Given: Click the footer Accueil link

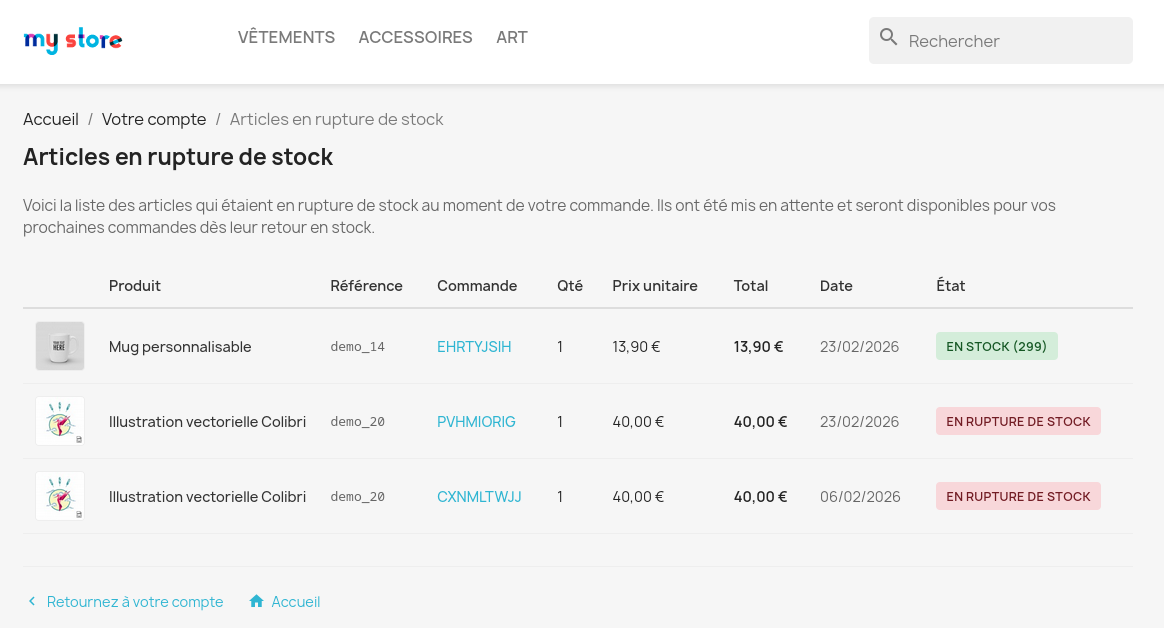Looking at the screenshot, I should tap(295, 602).
